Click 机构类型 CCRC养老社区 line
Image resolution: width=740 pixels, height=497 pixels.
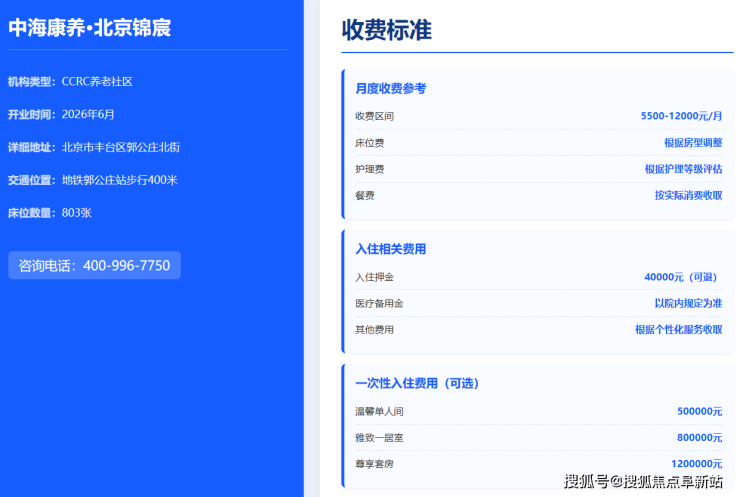coord(70,82)
